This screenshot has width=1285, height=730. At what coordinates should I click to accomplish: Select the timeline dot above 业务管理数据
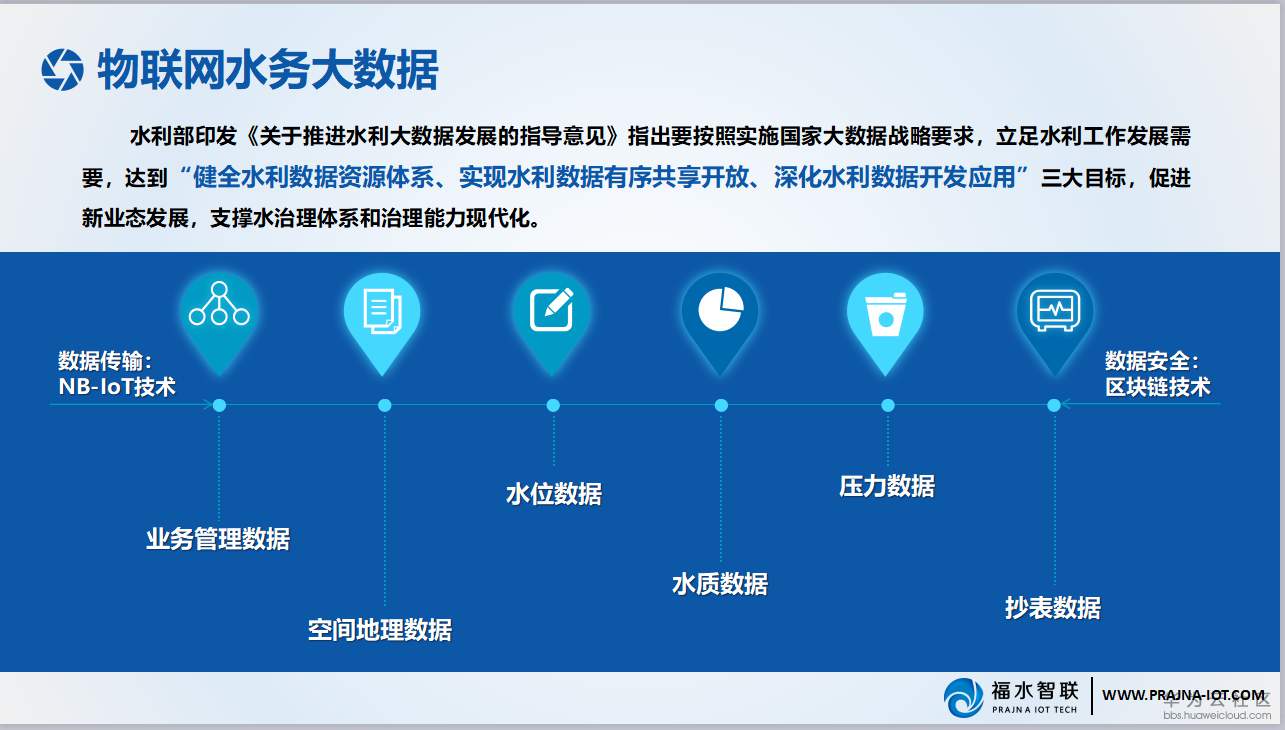click(220, 405)
